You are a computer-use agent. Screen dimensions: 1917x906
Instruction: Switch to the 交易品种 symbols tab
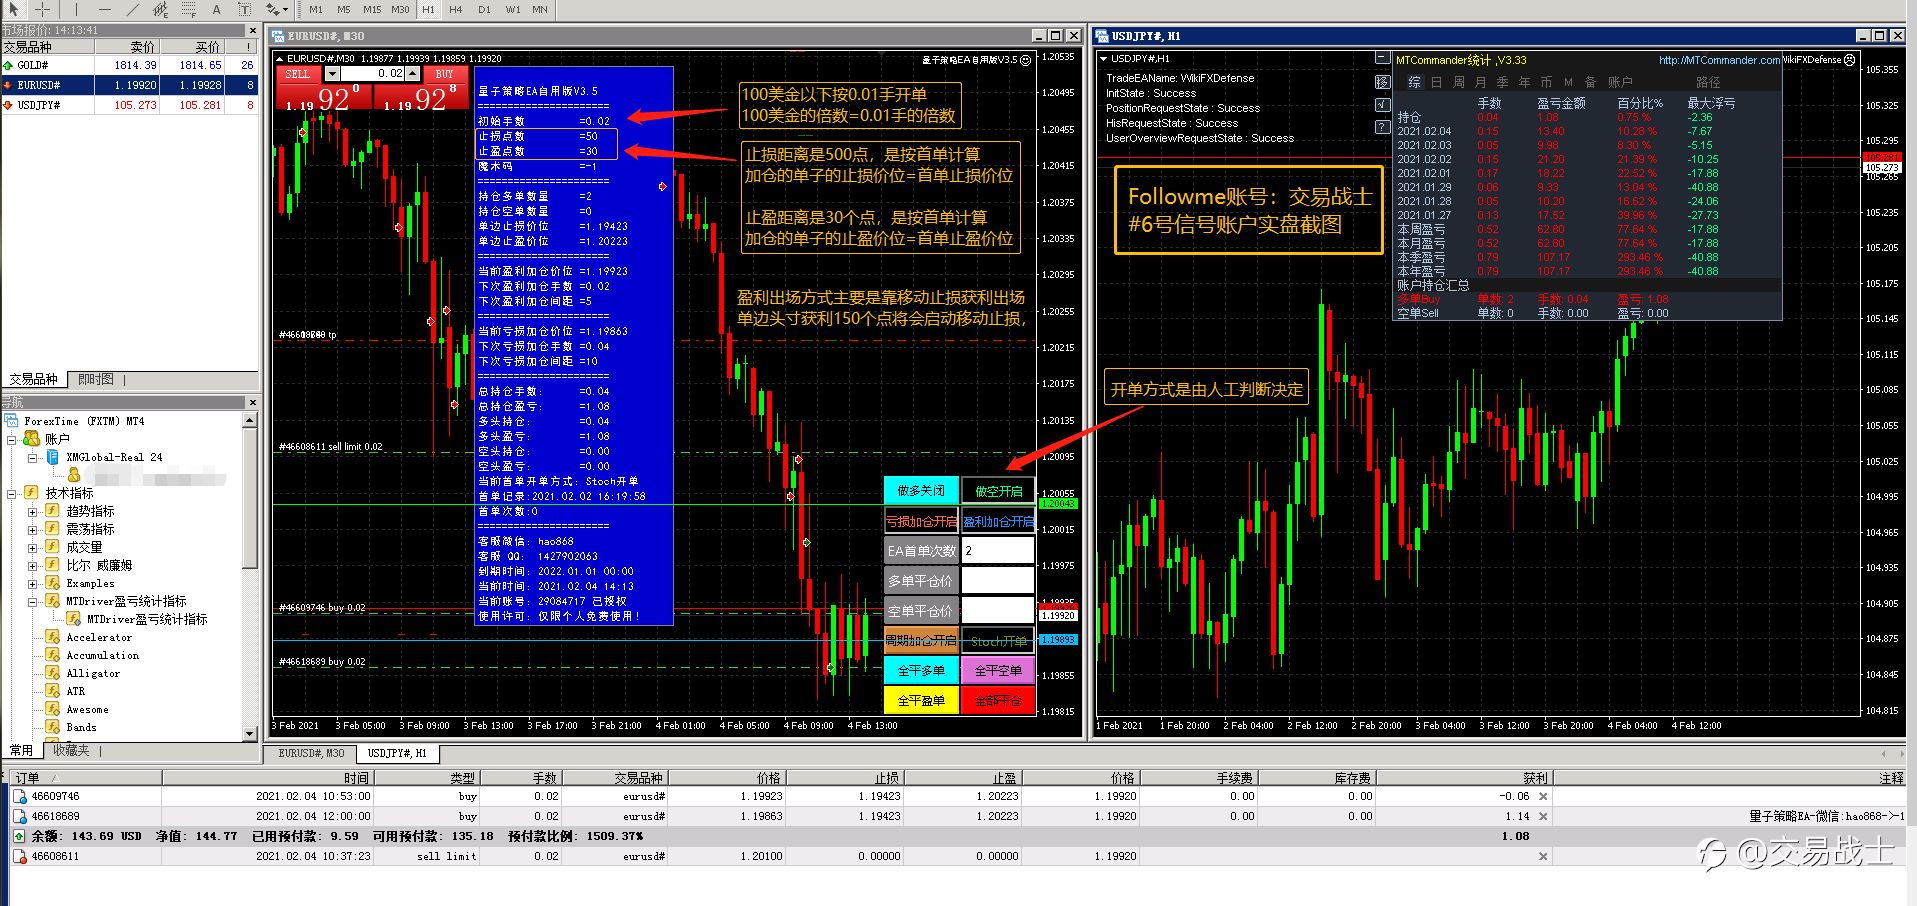tap(33, 380)
